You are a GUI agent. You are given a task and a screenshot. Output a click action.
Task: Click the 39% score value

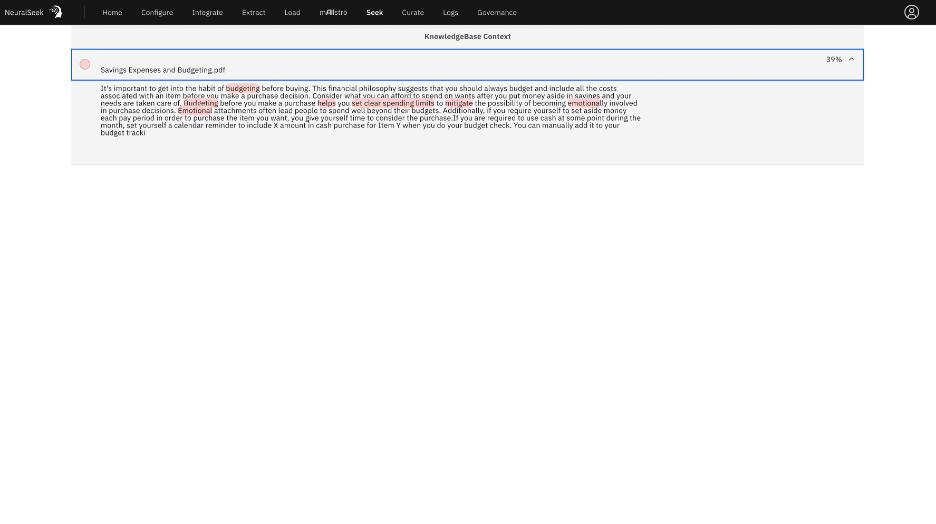[833, 59]
